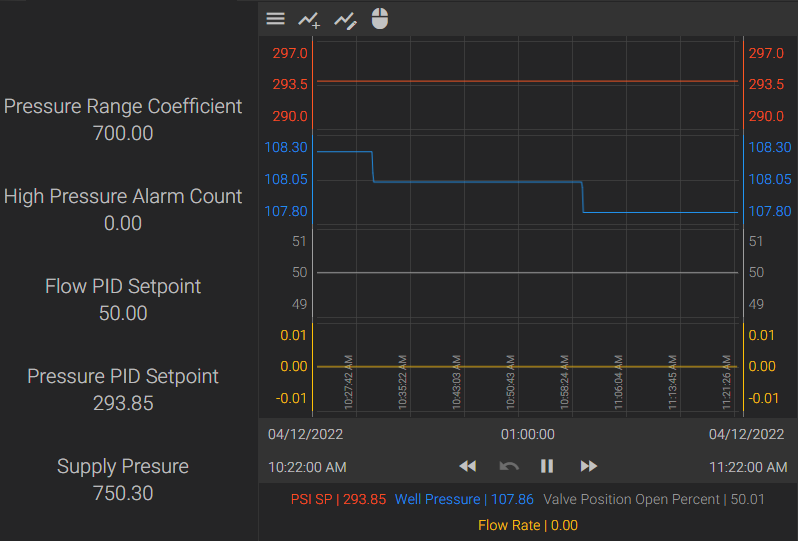Toggle the Well Pressure legend entry
Viewport: 798px width, 541px height.
(x=464, y=499)
